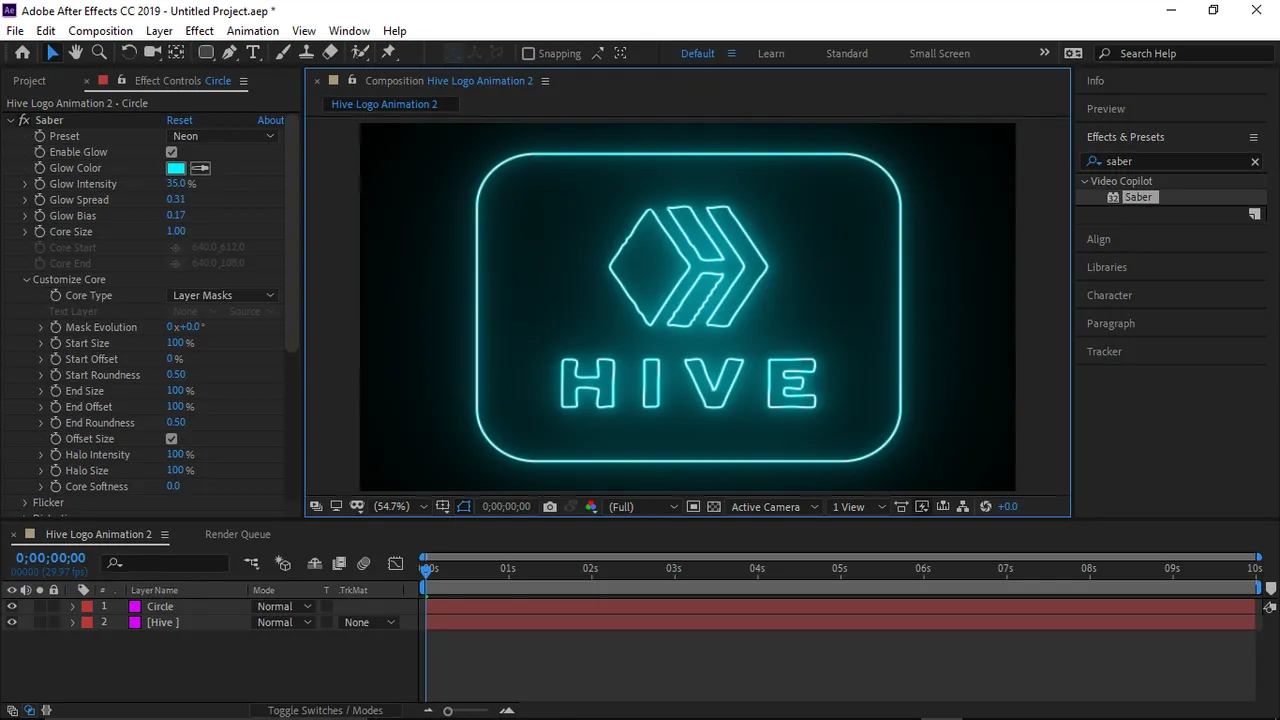Screen dimensions: 1280x720
Task: Uncheck the Enable Glow checkbox
Action: (171, 152)
